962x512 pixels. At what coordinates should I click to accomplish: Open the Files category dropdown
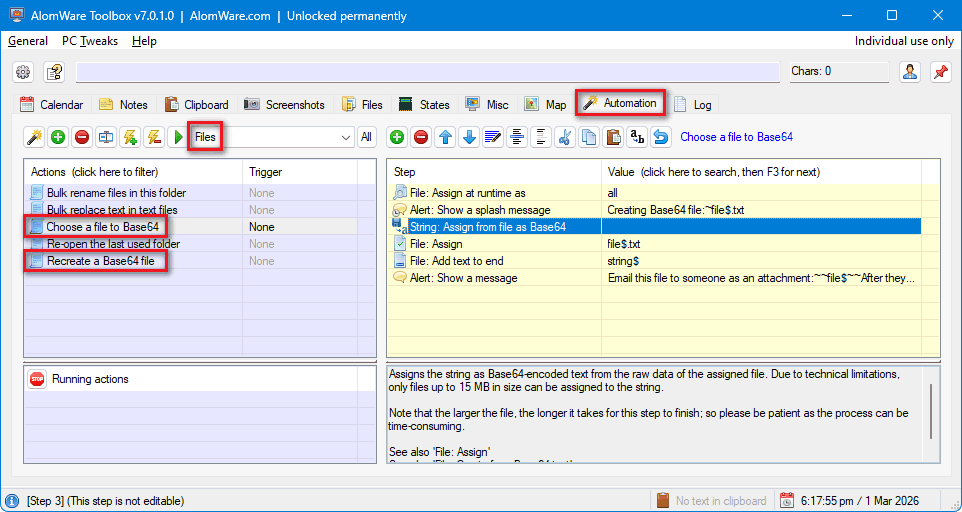[346, 137]
